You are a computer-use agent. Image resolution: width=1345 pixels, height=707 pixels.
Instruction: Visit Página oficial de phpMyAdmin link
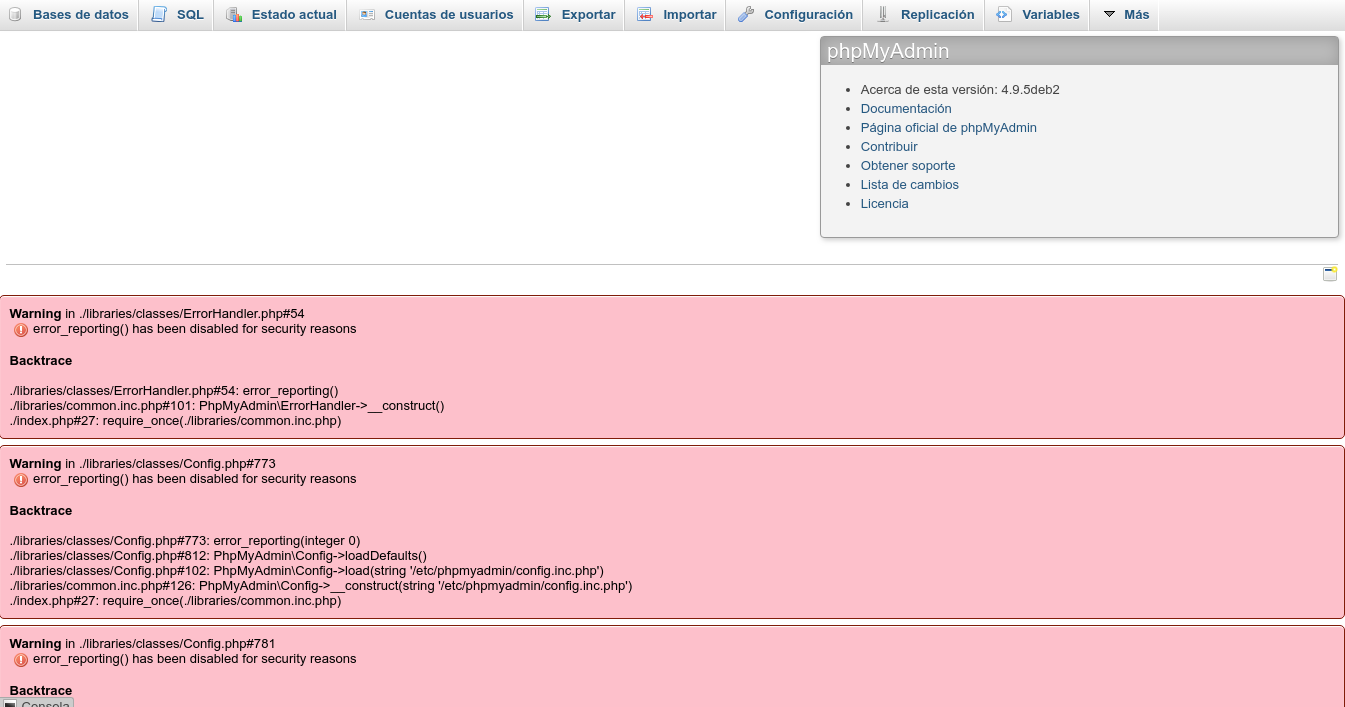[x=949, y=128]
